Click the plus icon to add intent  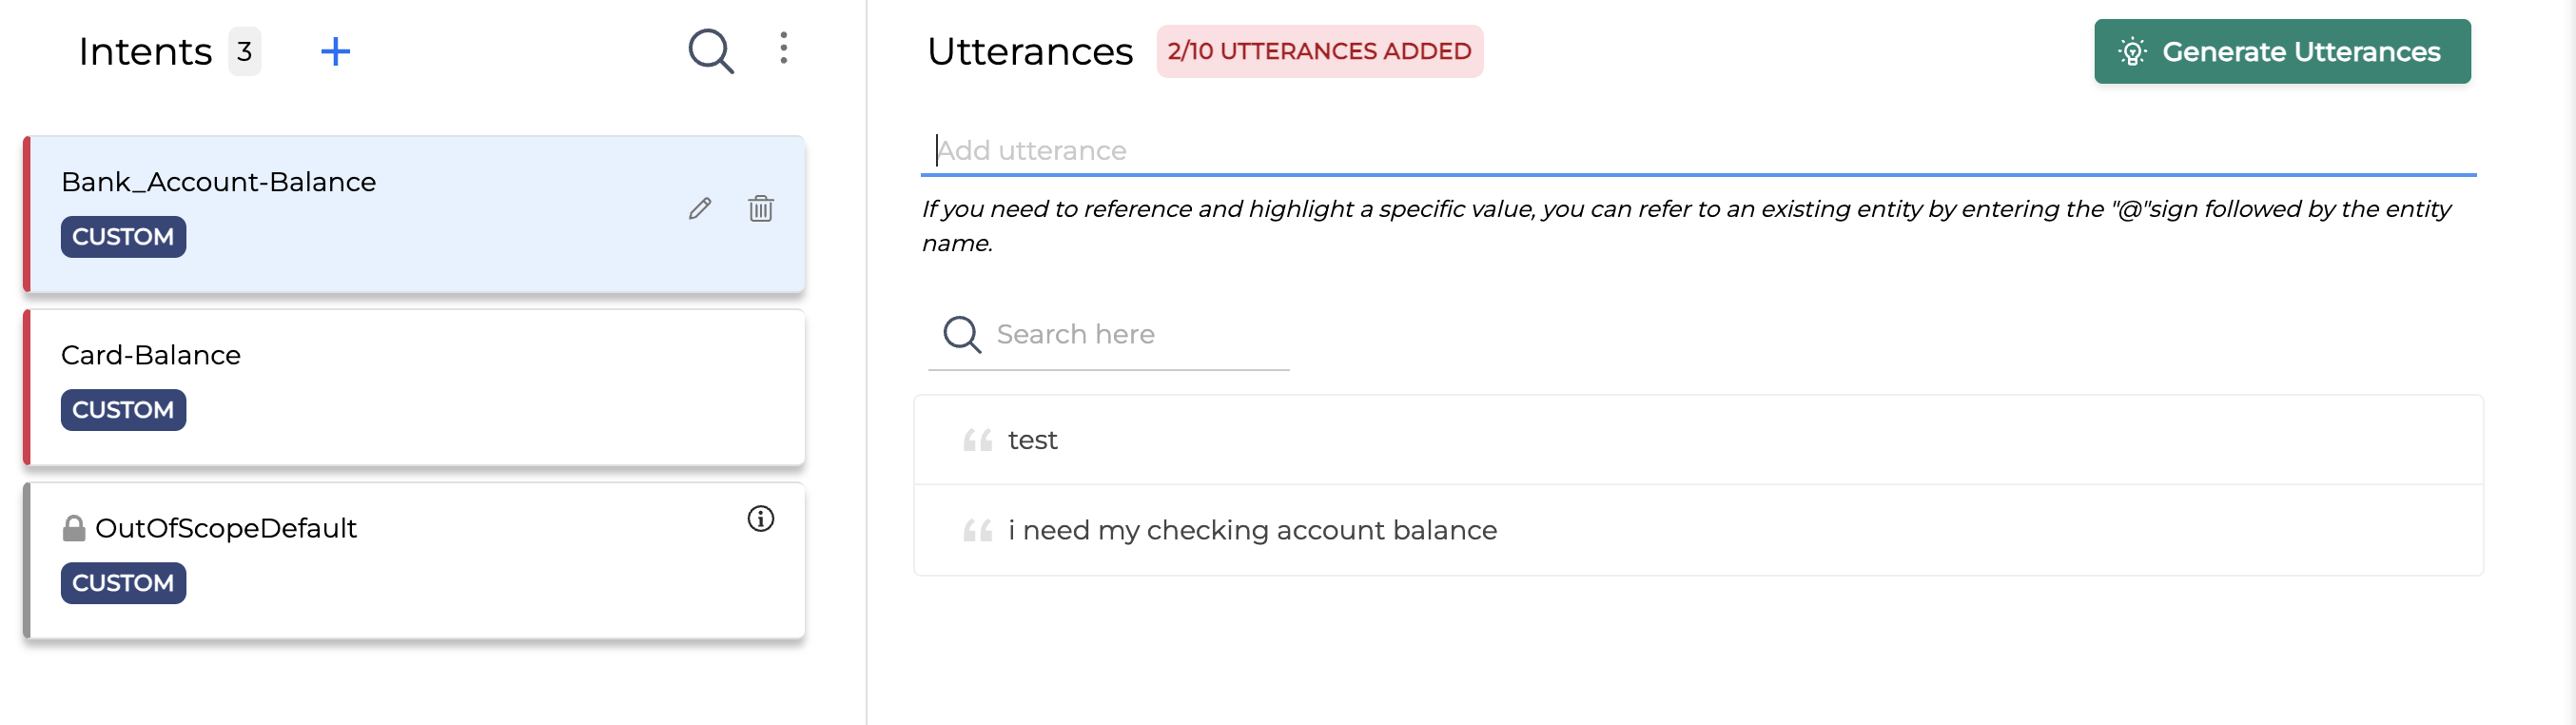(335, 51)
